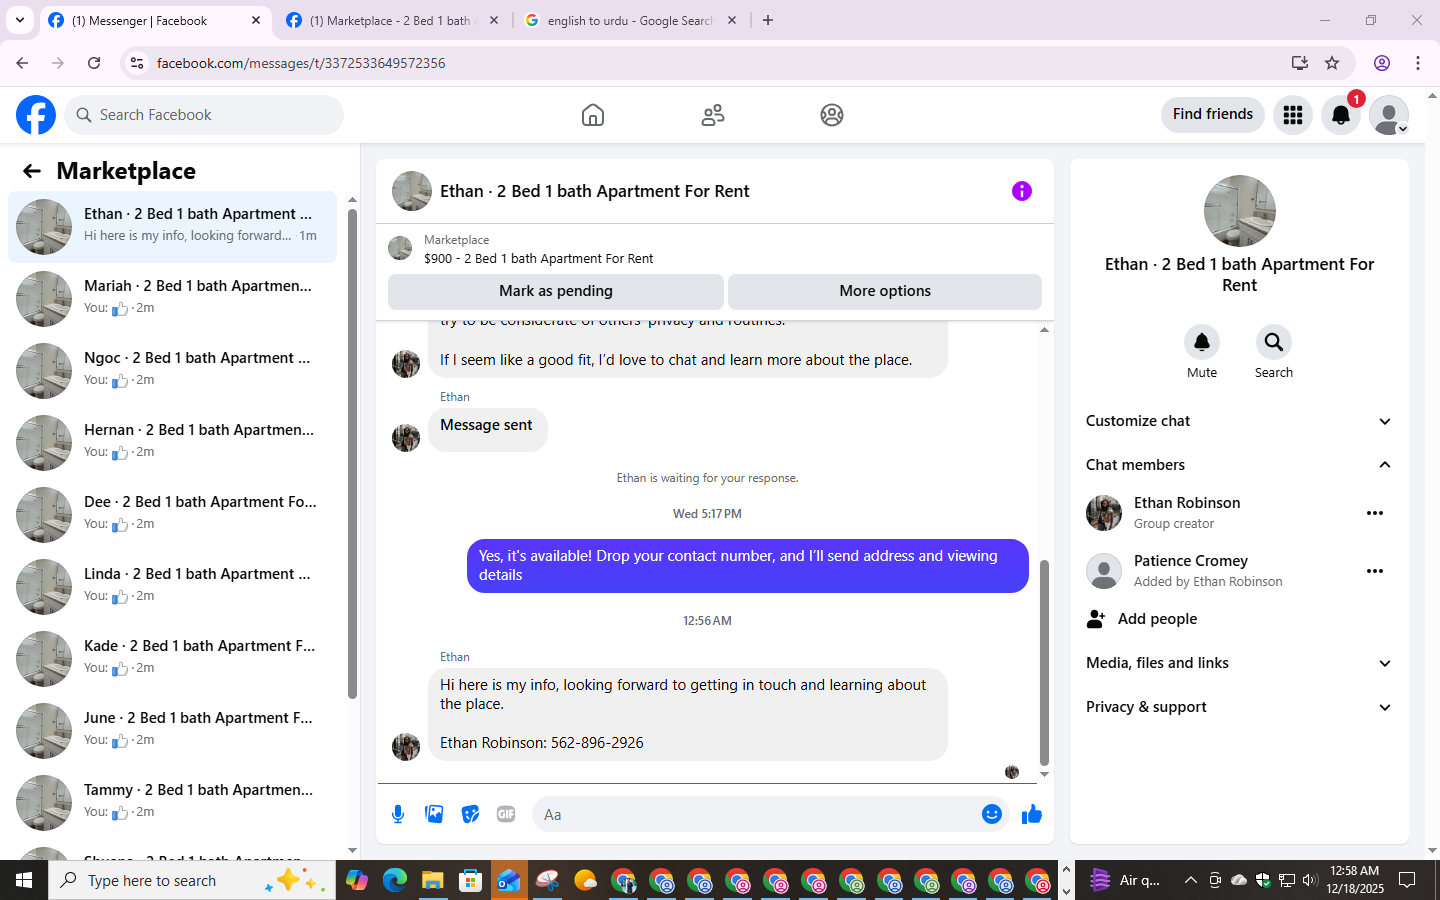Viewport: 1440px width, 900px height.
Task: Attach a photo or file icon
Action: point(434,814)
